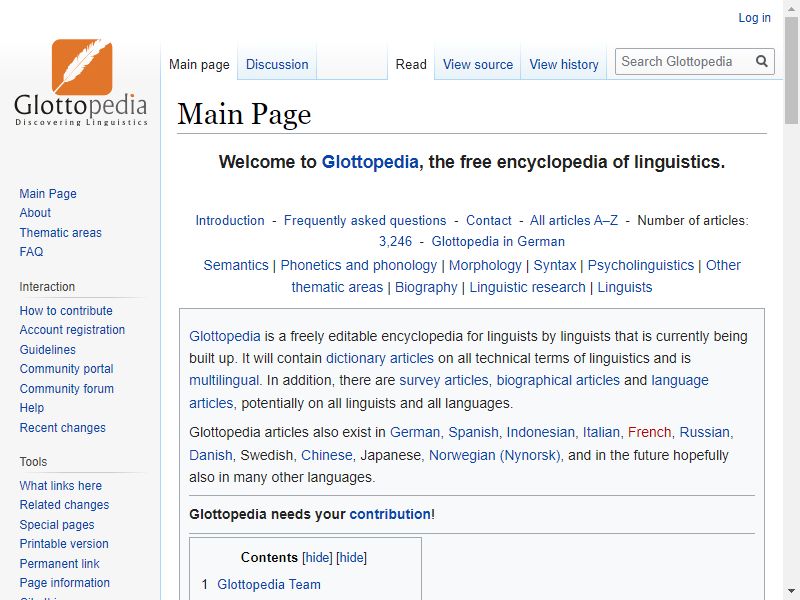Open How to contribute
Viewport: 800px width, 600px height.
pyautogui.click(x=66, y=311)
